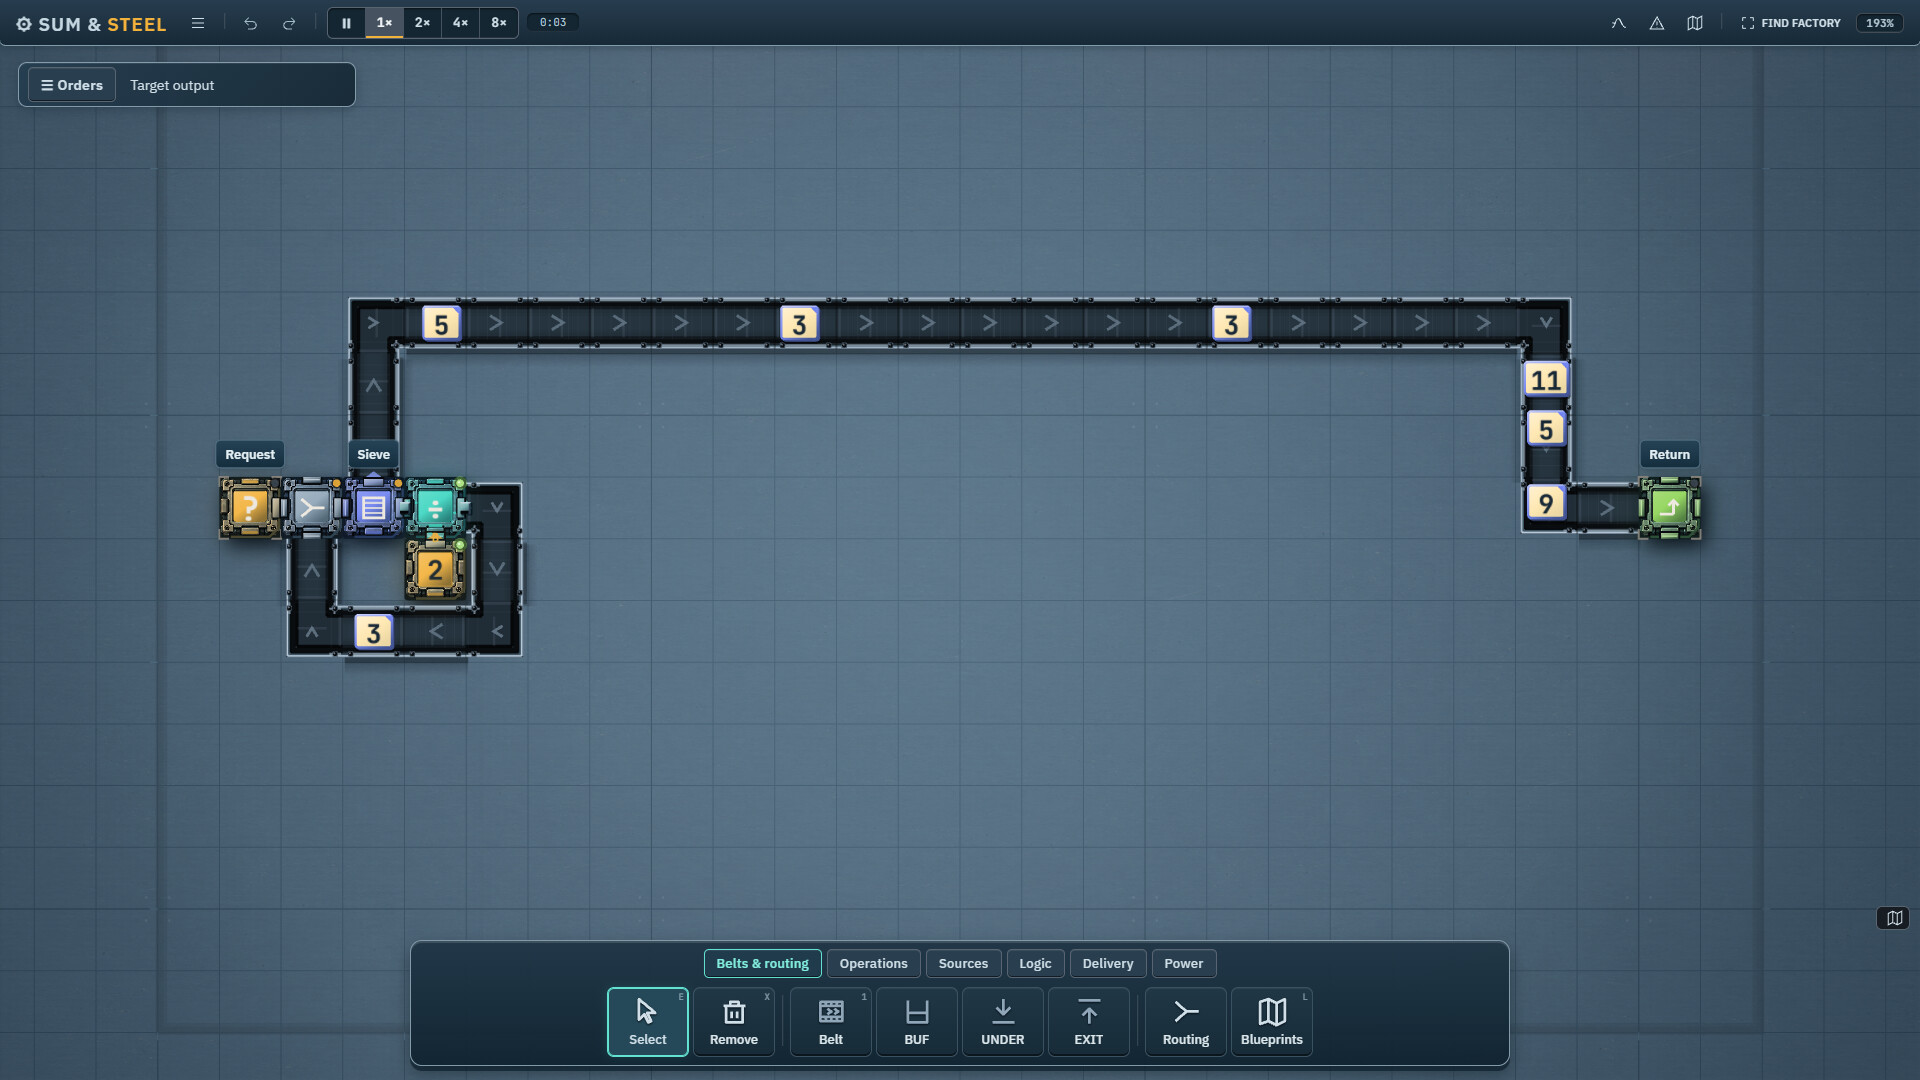Viewport: 1920px width, 1080px height.
Task: Select the yellow constant 2 source block
Action: pos(435,569)
